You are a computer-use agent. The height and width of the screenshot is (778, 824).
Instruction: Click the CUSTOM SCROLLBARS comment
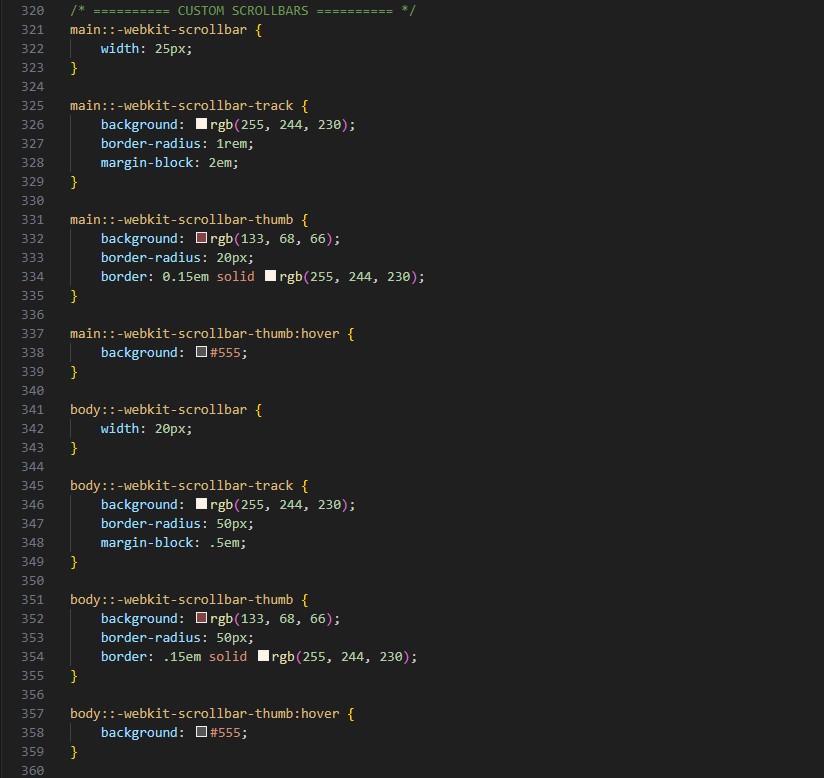click(243, 11)
